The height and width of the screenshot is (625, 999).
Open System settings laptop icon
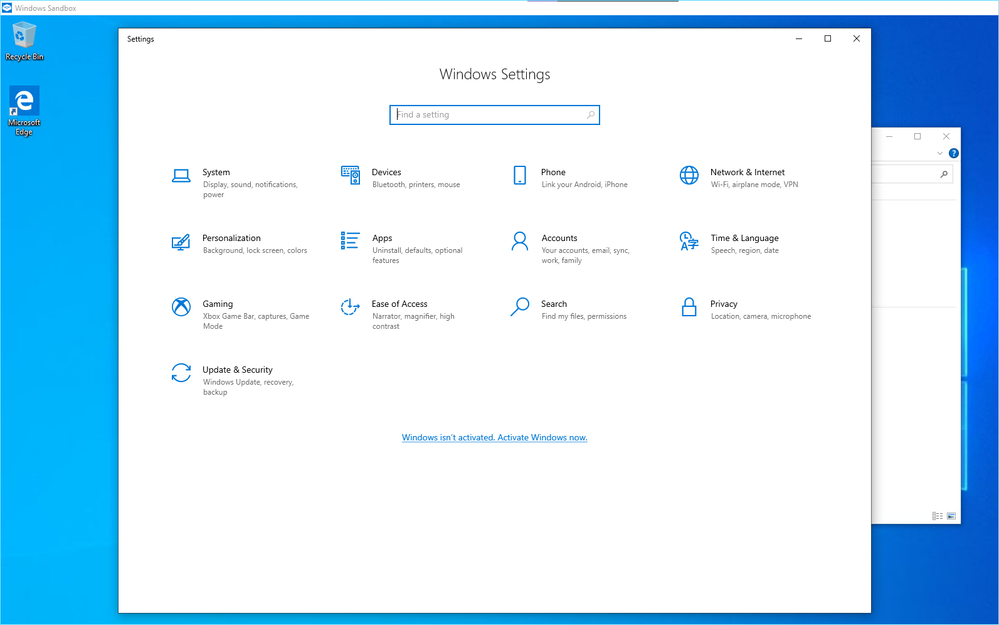click(x=181, y=176)
